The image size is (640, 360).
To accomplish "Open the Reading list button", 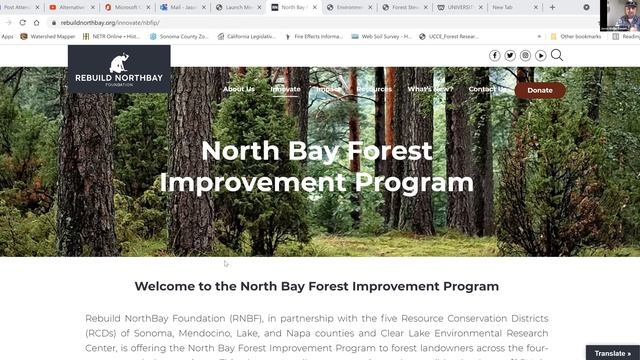I will [626, 36].
